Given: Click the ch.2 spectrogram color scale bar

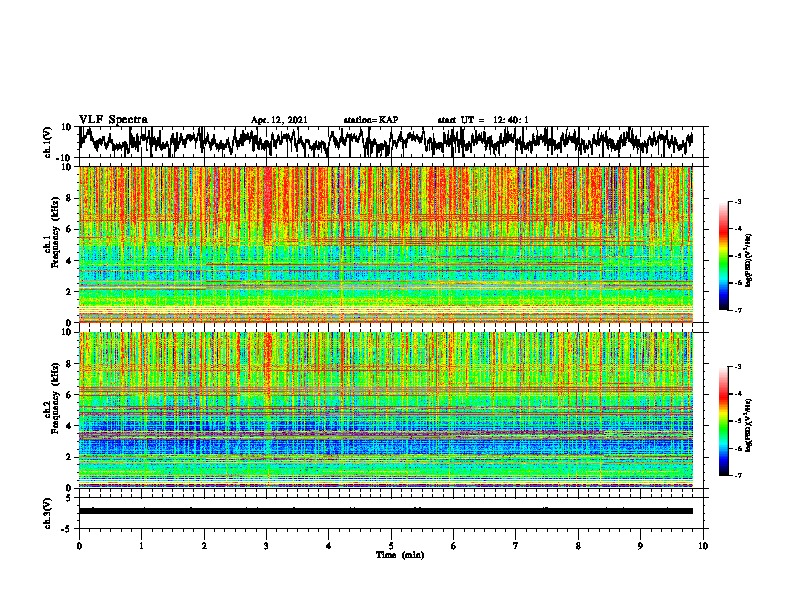Looking at the screenshot, I should 723,421.
